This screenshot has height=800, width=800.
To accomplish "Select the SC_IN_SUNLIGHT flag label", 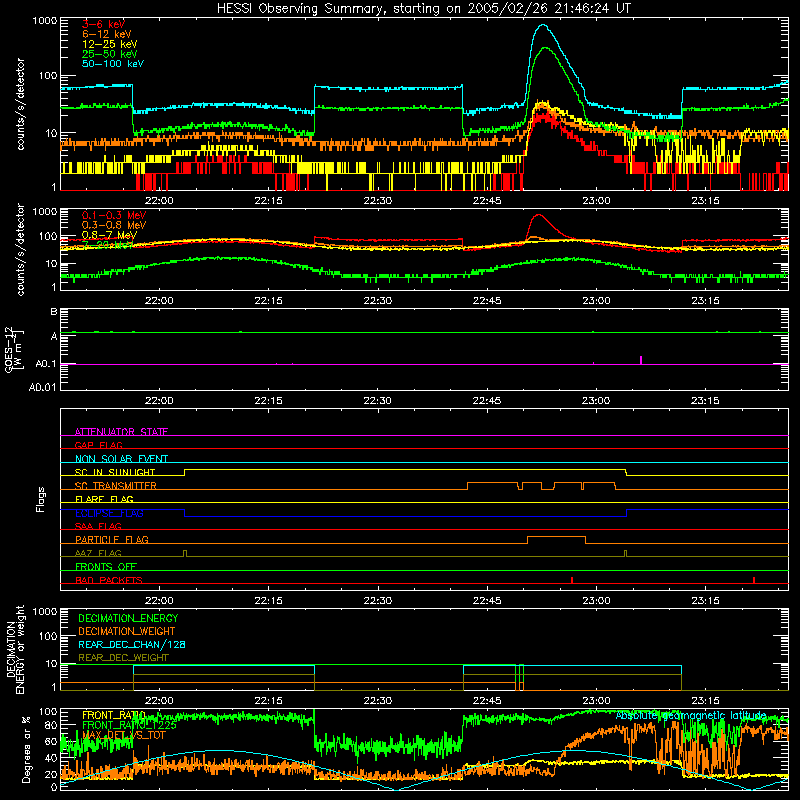I will [x=115, y=472].
